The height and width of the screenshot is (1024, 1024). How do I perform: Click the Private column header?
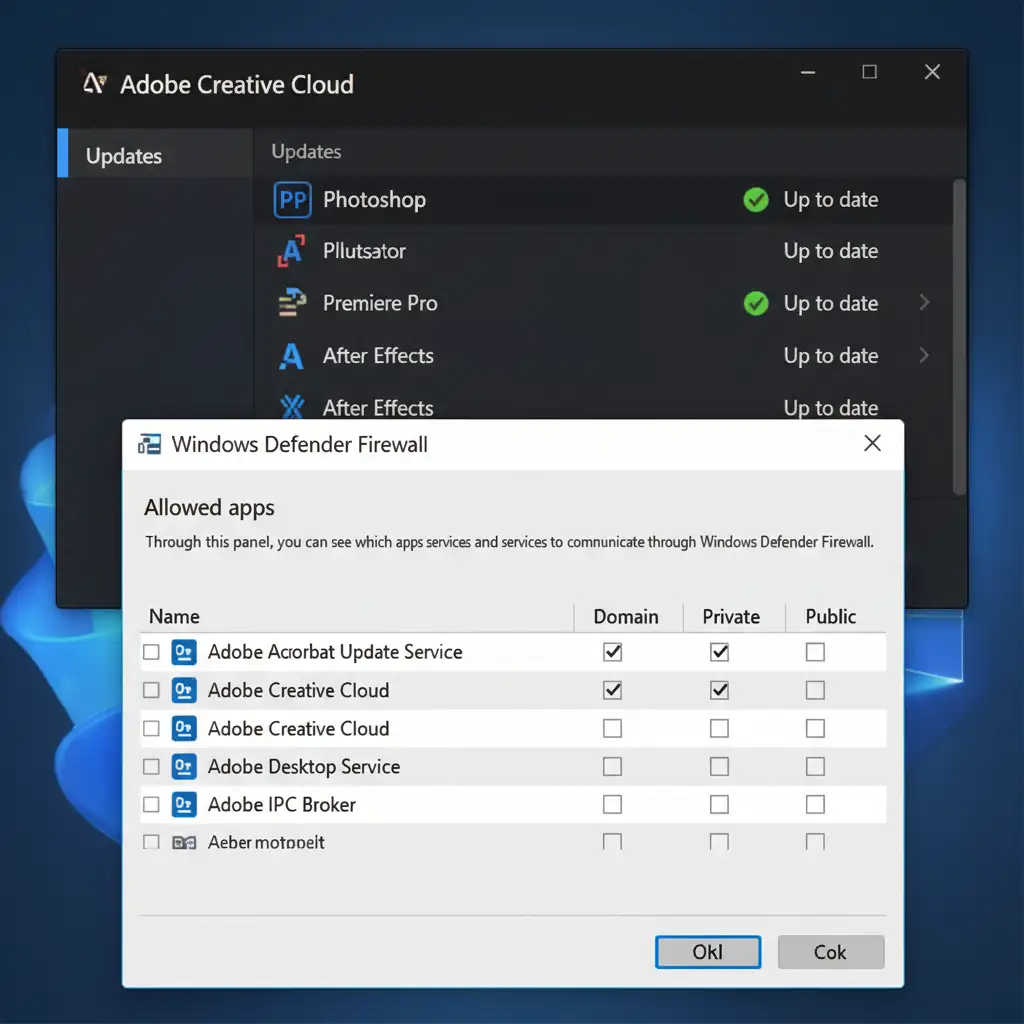pos(731,617)
